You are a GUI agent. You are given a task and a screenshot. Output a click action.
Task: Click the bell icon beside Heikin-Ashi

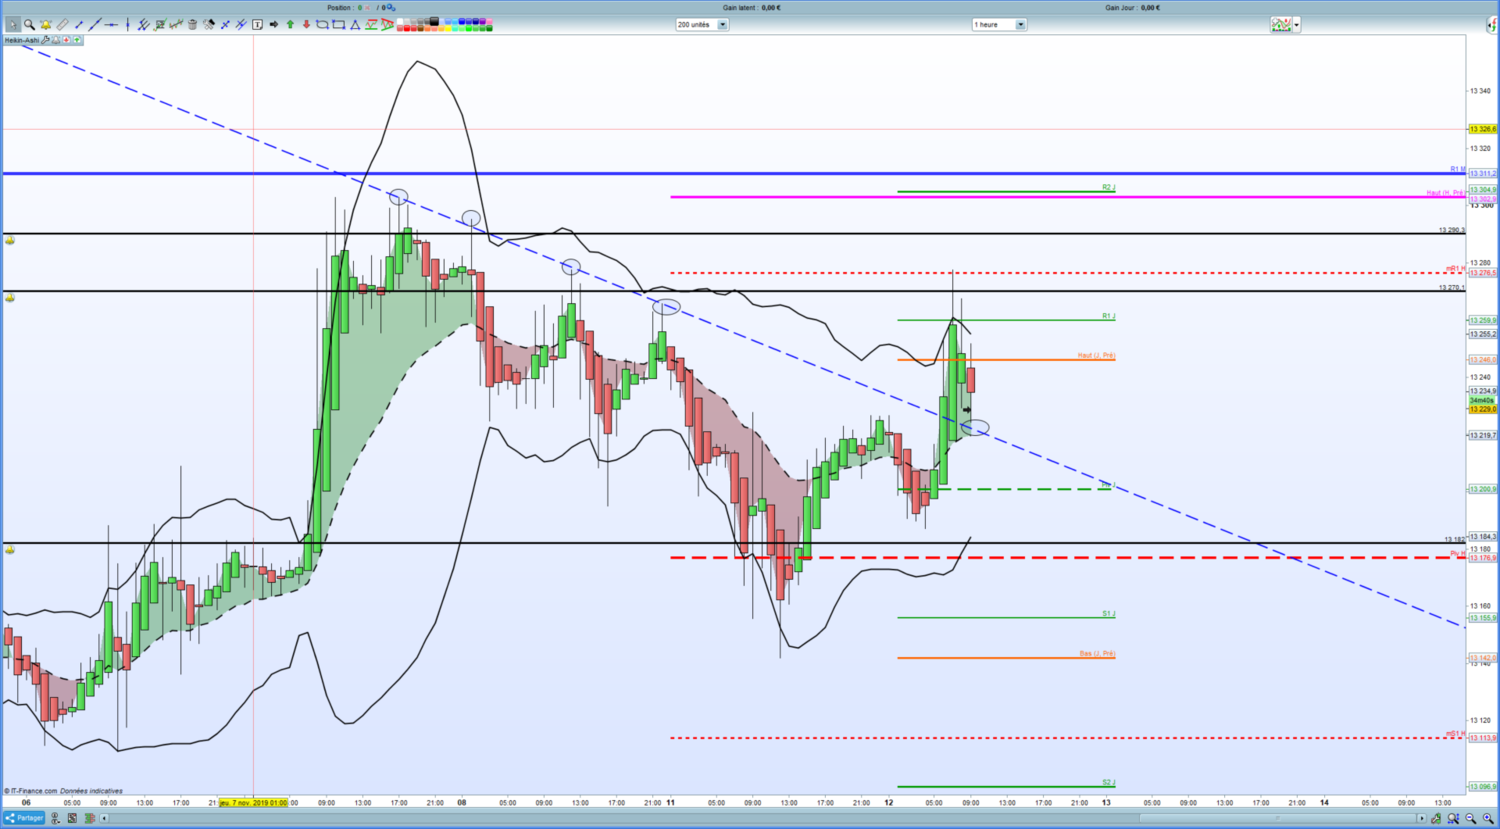[57, 40]
